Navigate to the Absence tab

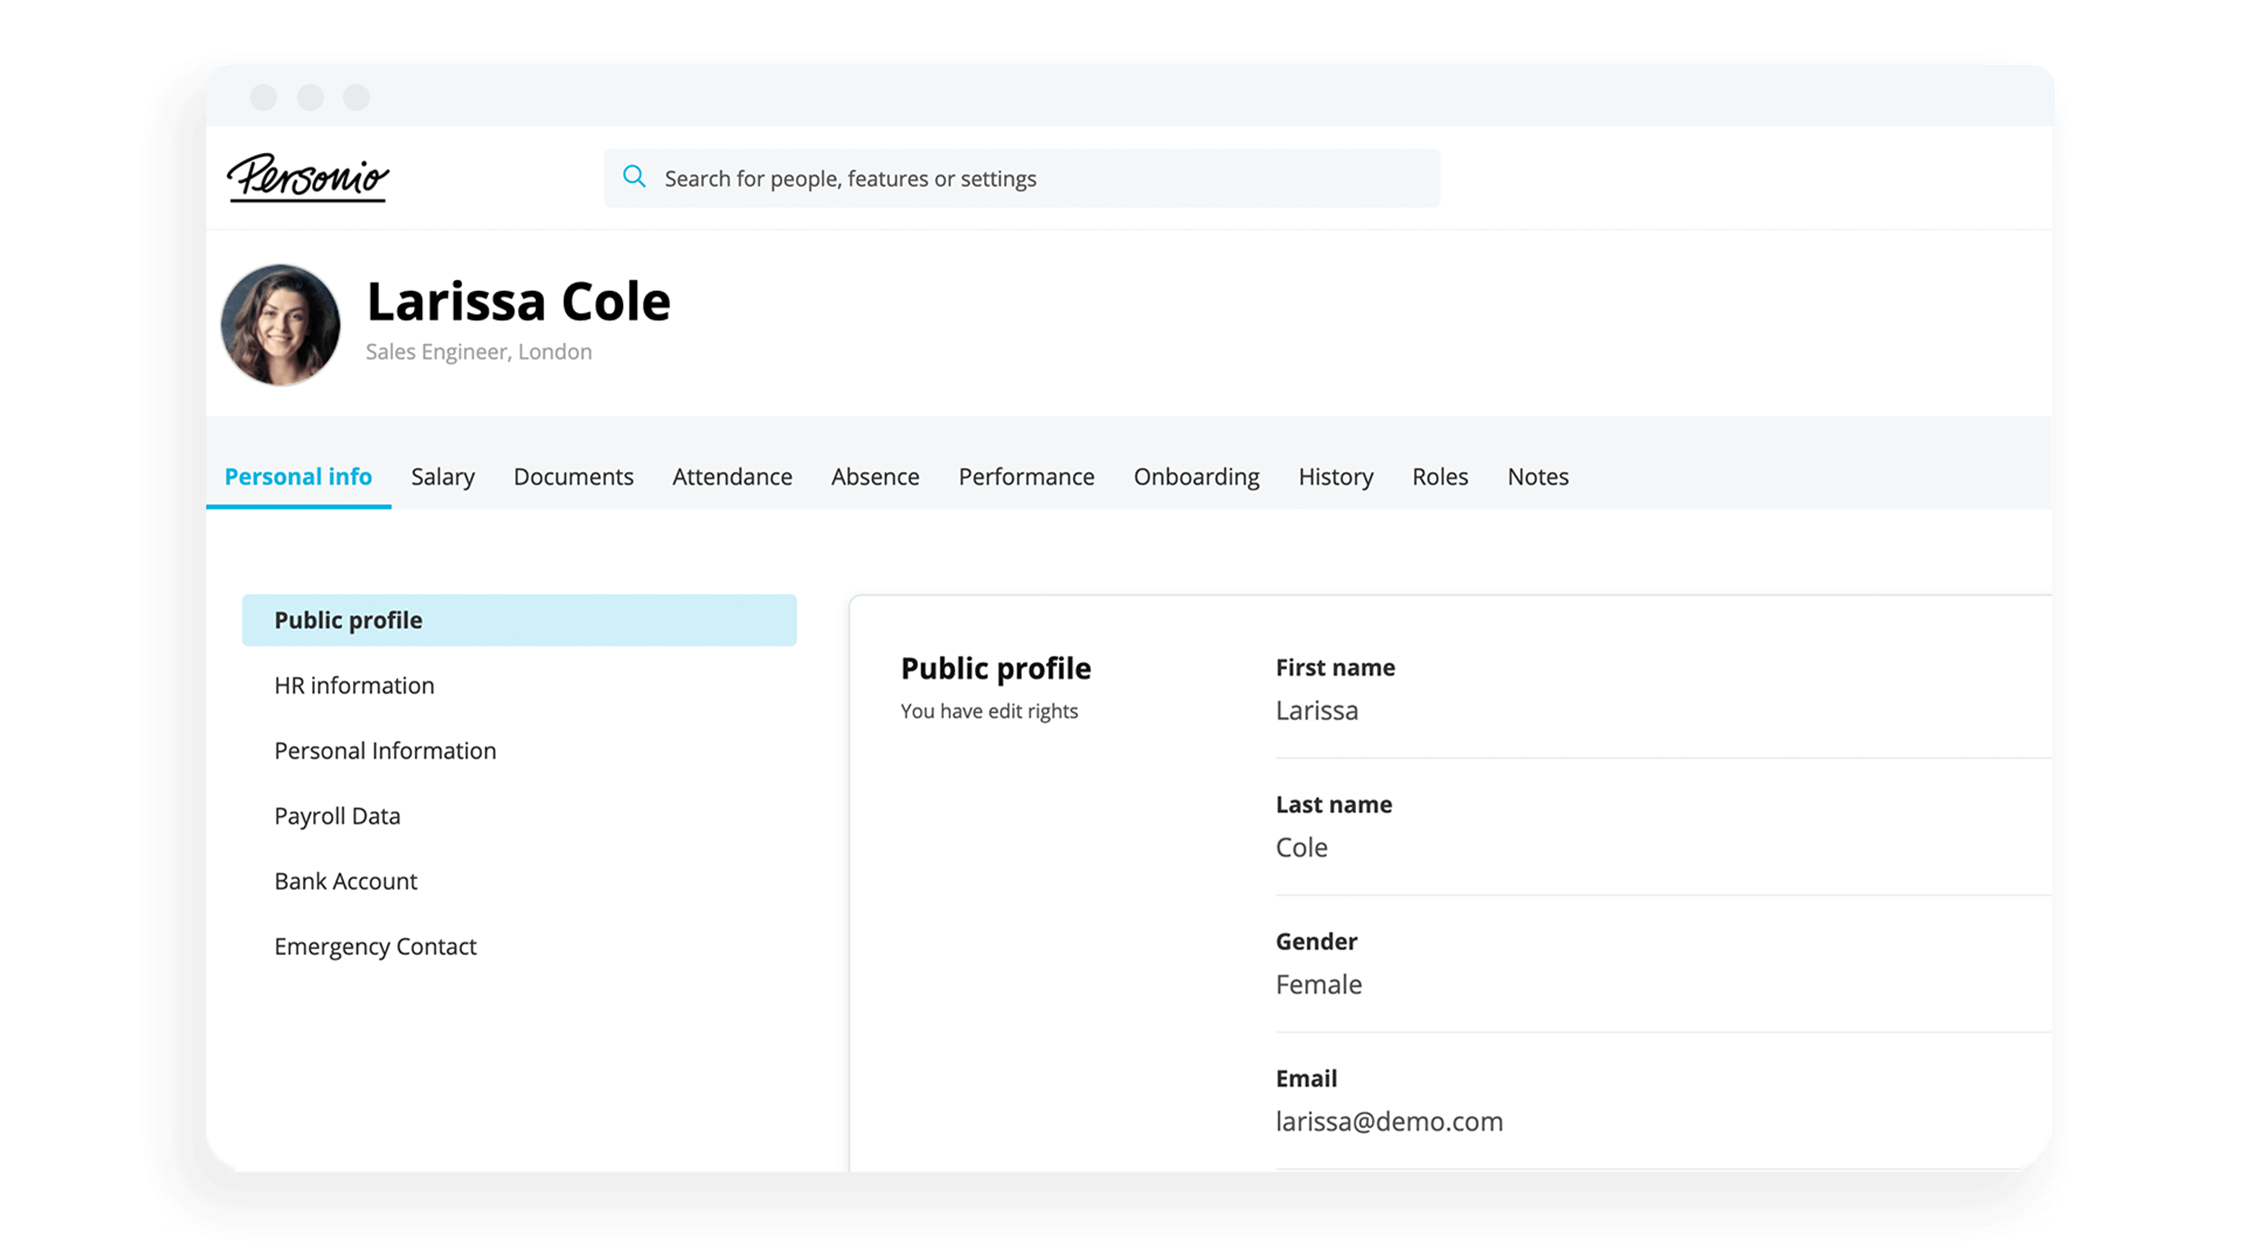[875, 476]
